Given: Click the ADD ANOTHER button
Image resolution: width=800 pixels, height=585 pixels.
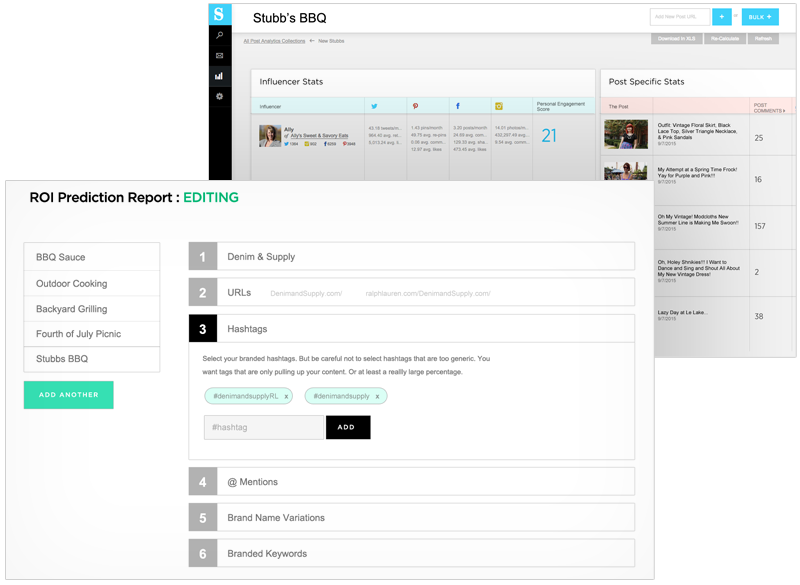Looking at the screenshot, I should 68,395.
